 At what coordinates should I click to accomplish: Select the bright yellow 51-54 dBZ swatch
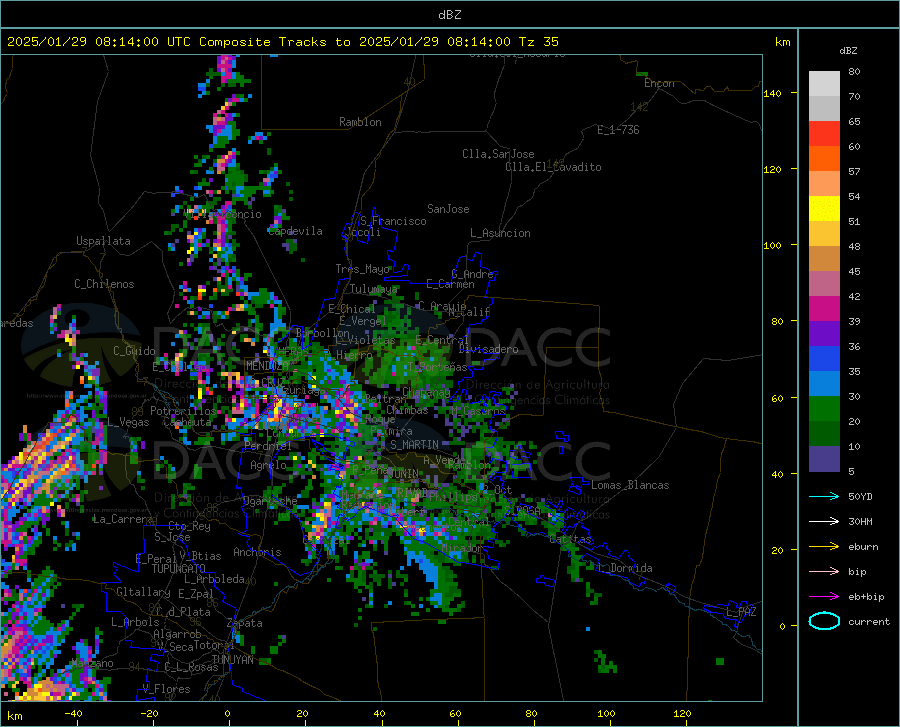click(x=824, y=209)
